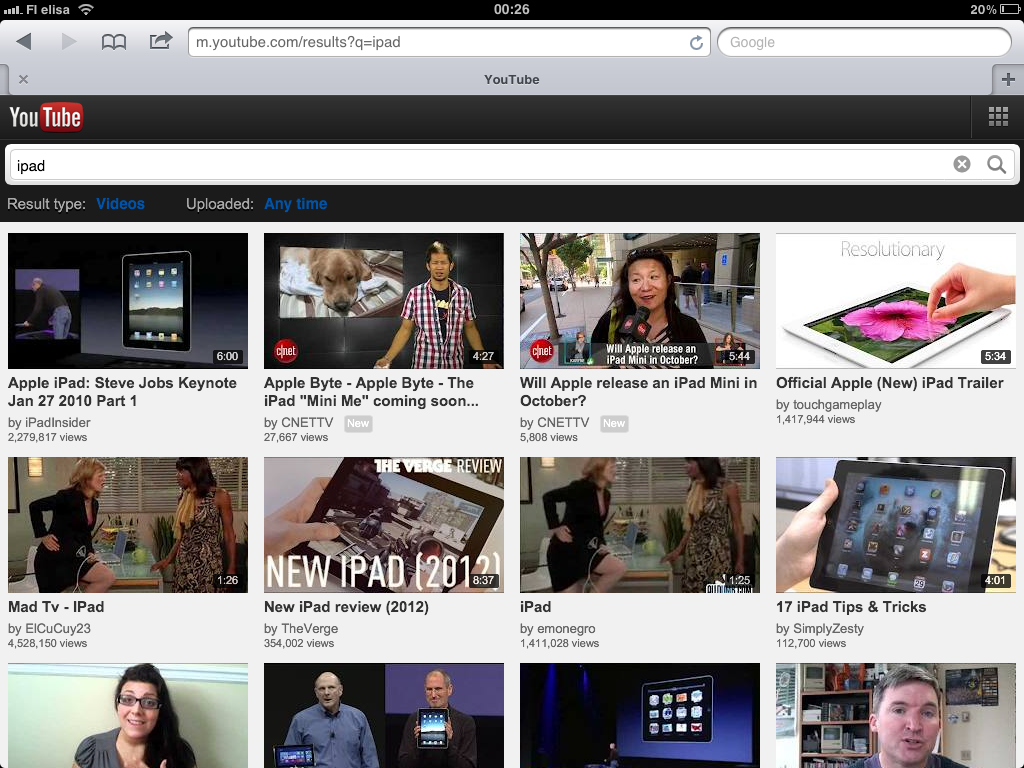Screen dimensions: 1024x768
Task: Open the dark stage iPad presentation thumbnail
Action: point(640,716)
